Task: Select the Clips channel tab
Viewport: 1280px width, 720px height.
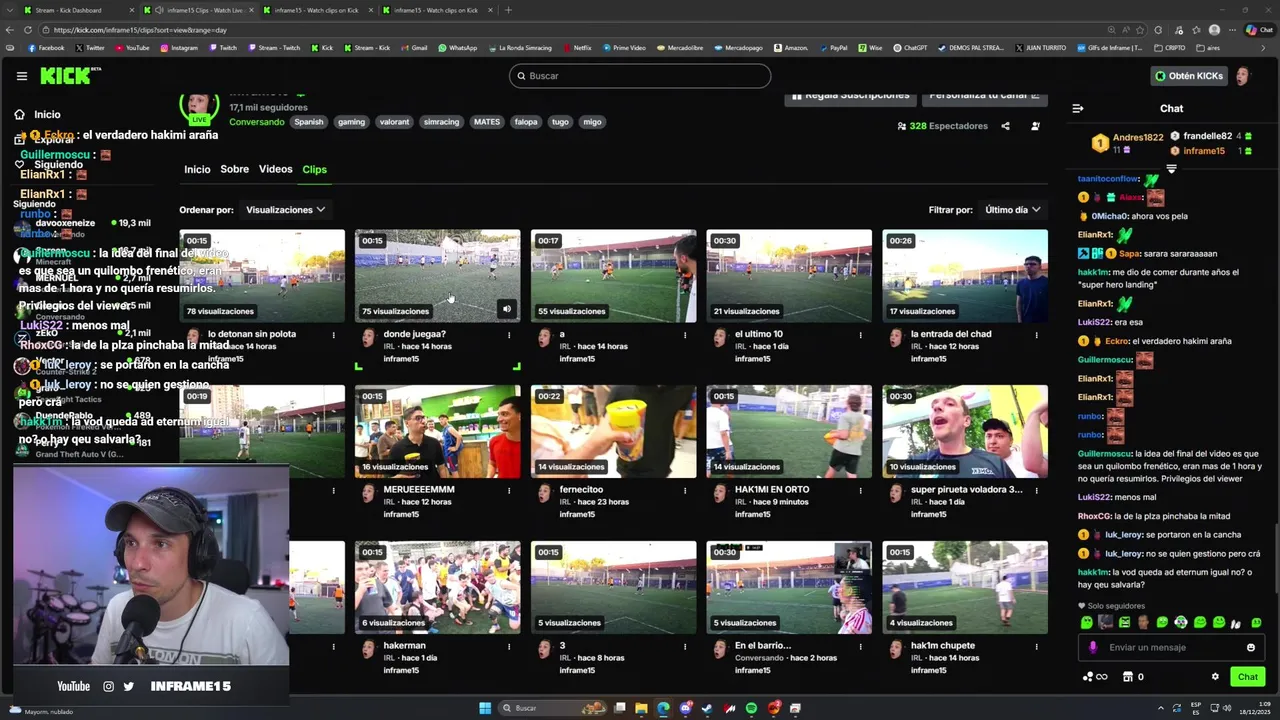Action: pos(314,169)
